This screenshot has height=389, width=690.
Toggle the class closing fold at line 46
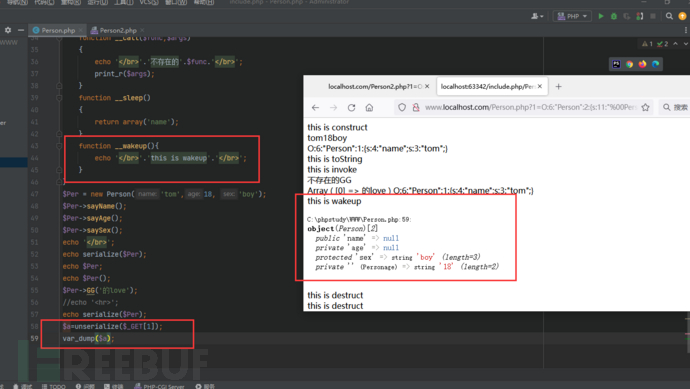click(59, 182)
